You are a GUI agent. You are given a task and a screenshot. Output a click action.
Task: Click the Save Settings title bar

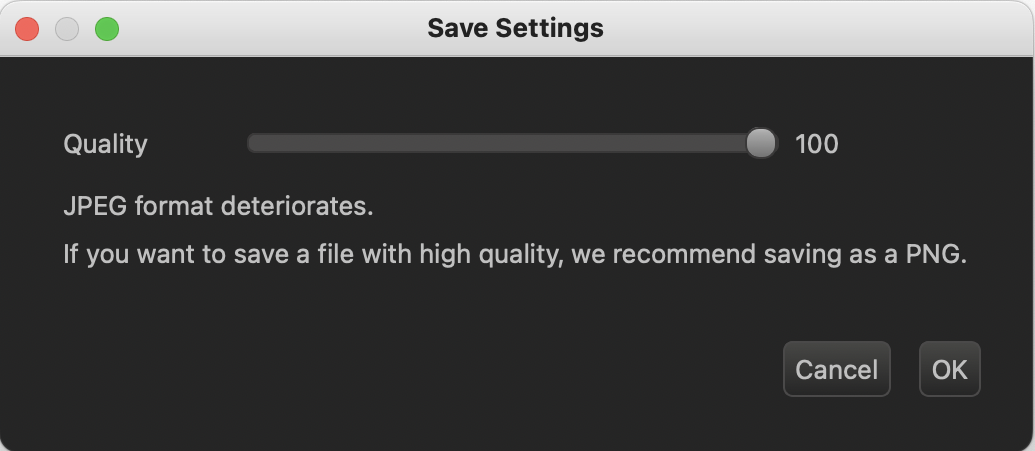[516, 28]
